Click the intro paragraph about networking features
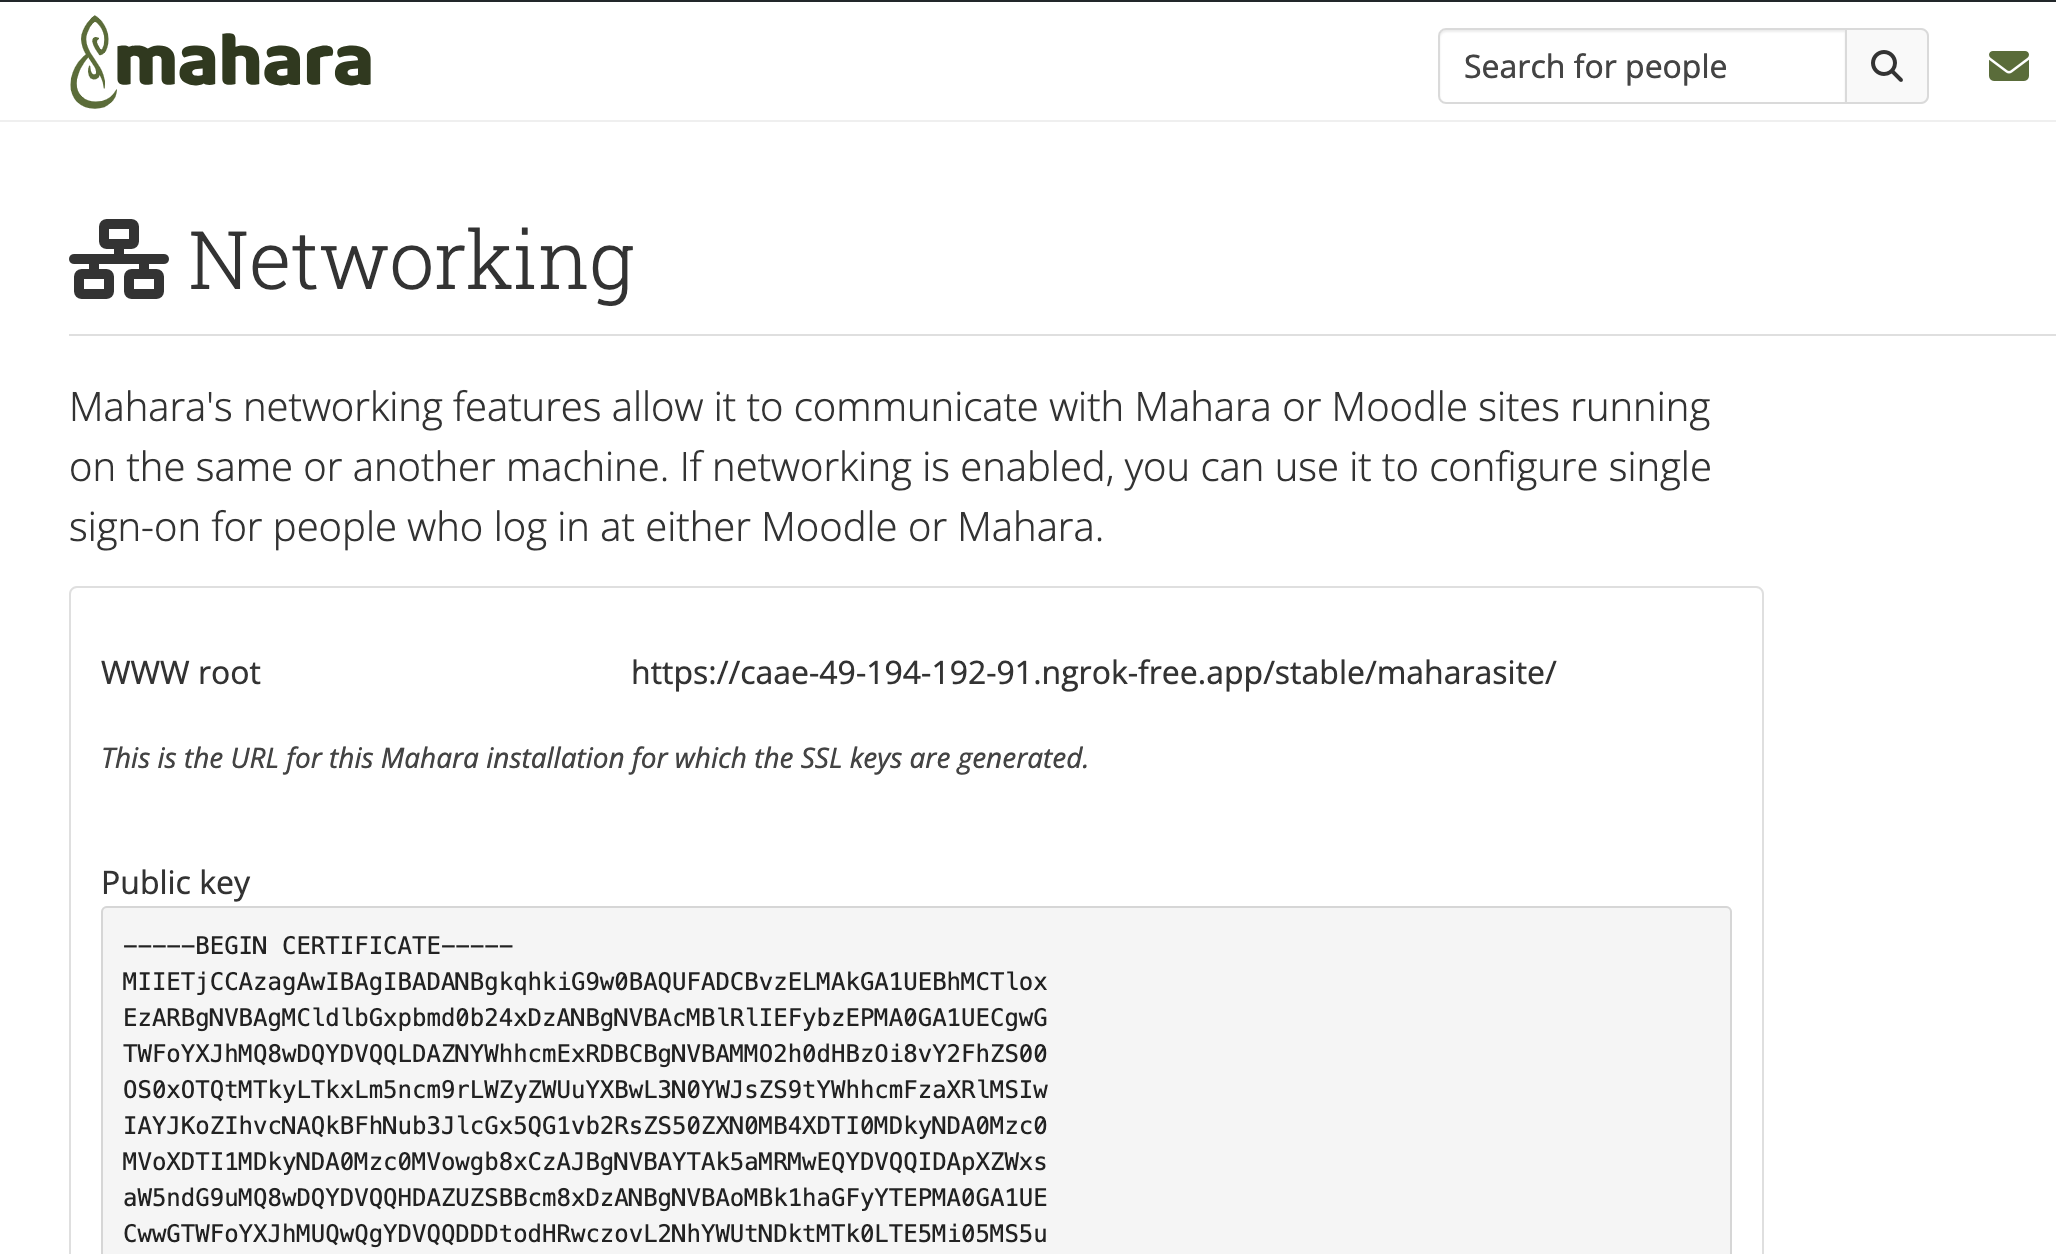The width and height of the screenshot is (2056, 1254). 890,467
